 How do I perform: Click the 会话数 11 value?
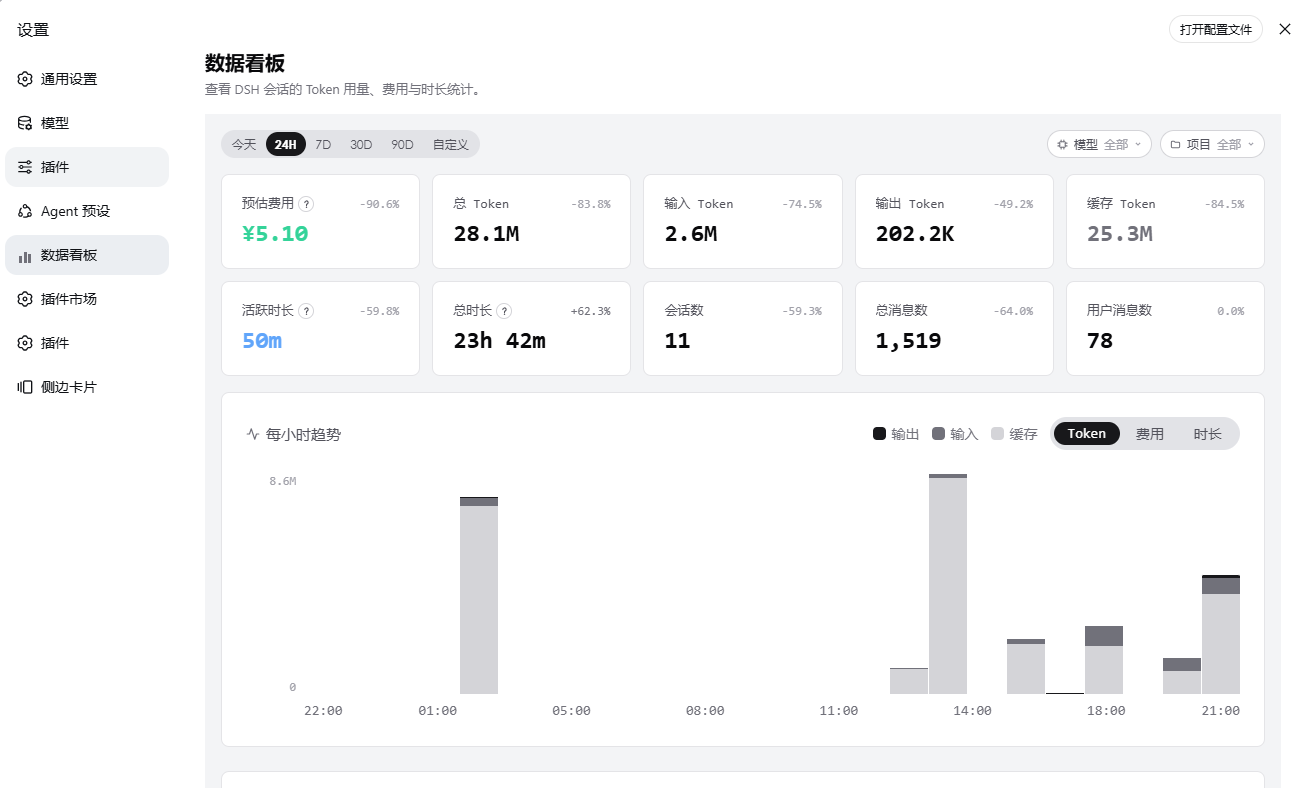click(x=678, y=341)
